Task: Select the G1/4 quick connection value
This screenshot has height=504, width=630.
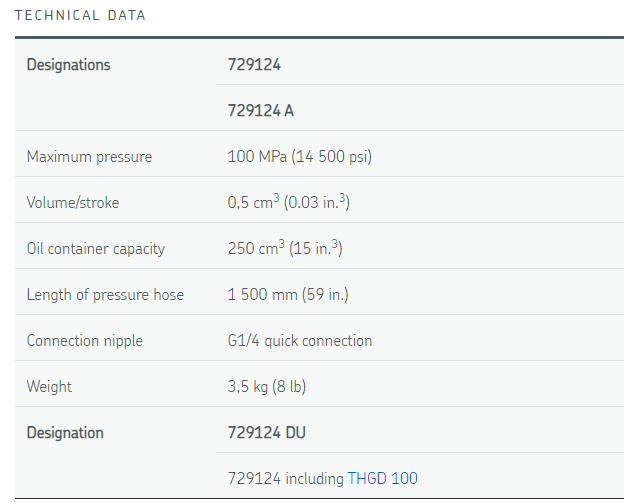Action: click(x=300, y=341)
